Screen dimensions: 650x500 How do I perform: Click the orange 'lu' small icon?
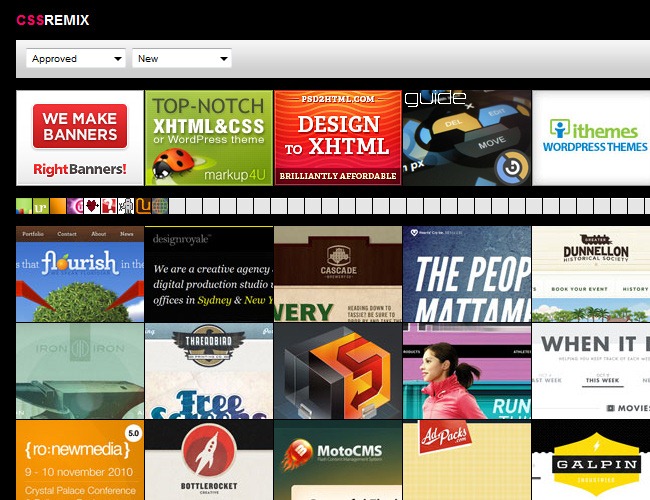[x=143, y=206]
